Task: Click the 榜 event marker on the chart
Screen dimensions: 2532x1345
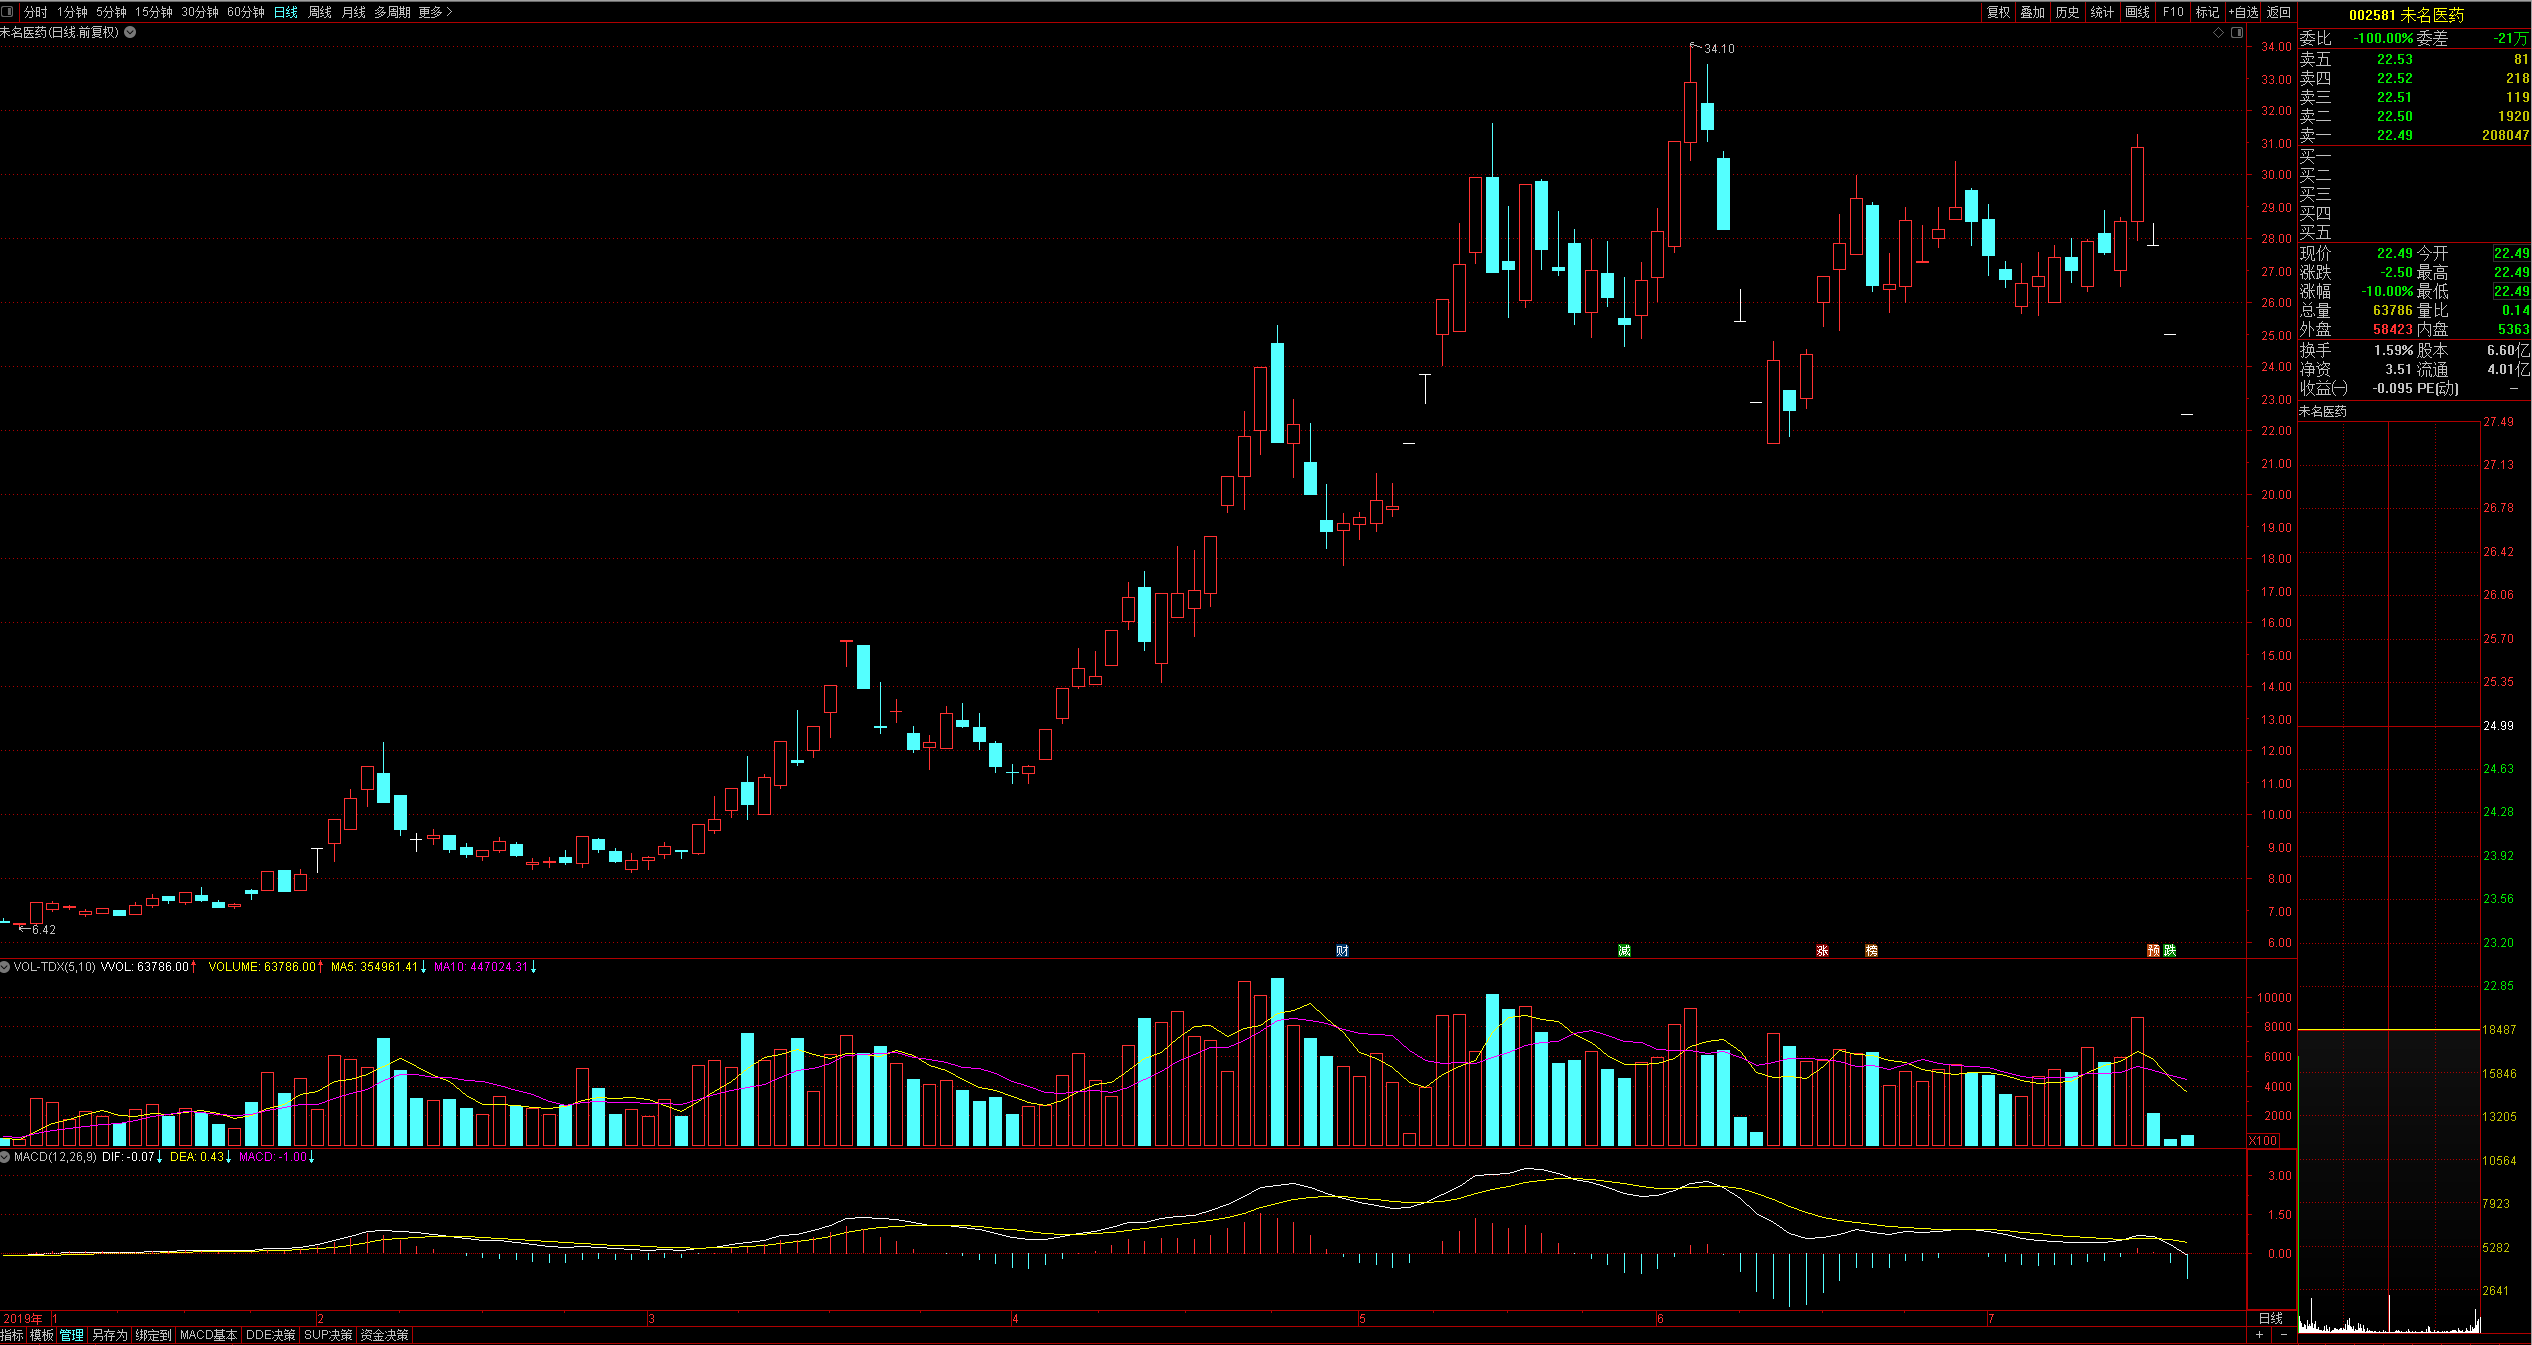Action: point(1871,950)
